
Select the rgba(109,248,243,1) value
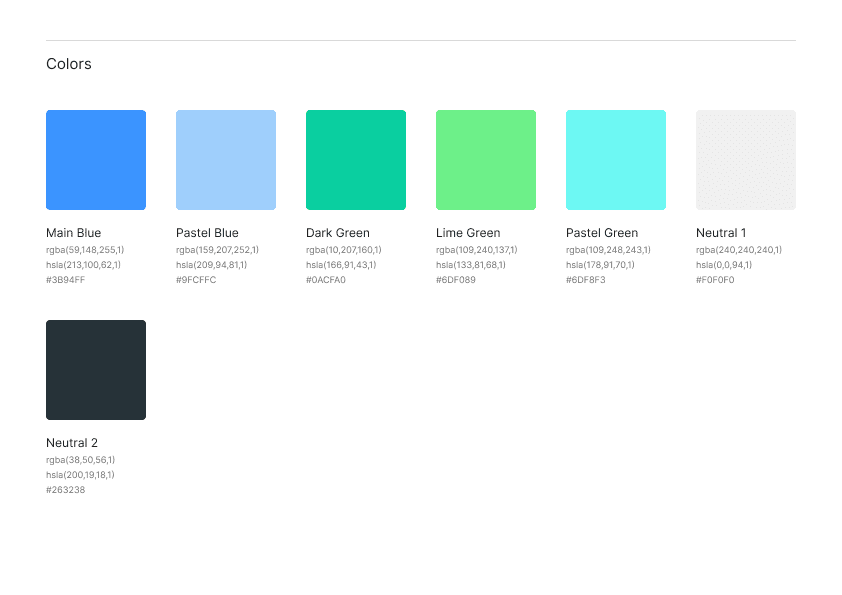[x=608, y=250]
